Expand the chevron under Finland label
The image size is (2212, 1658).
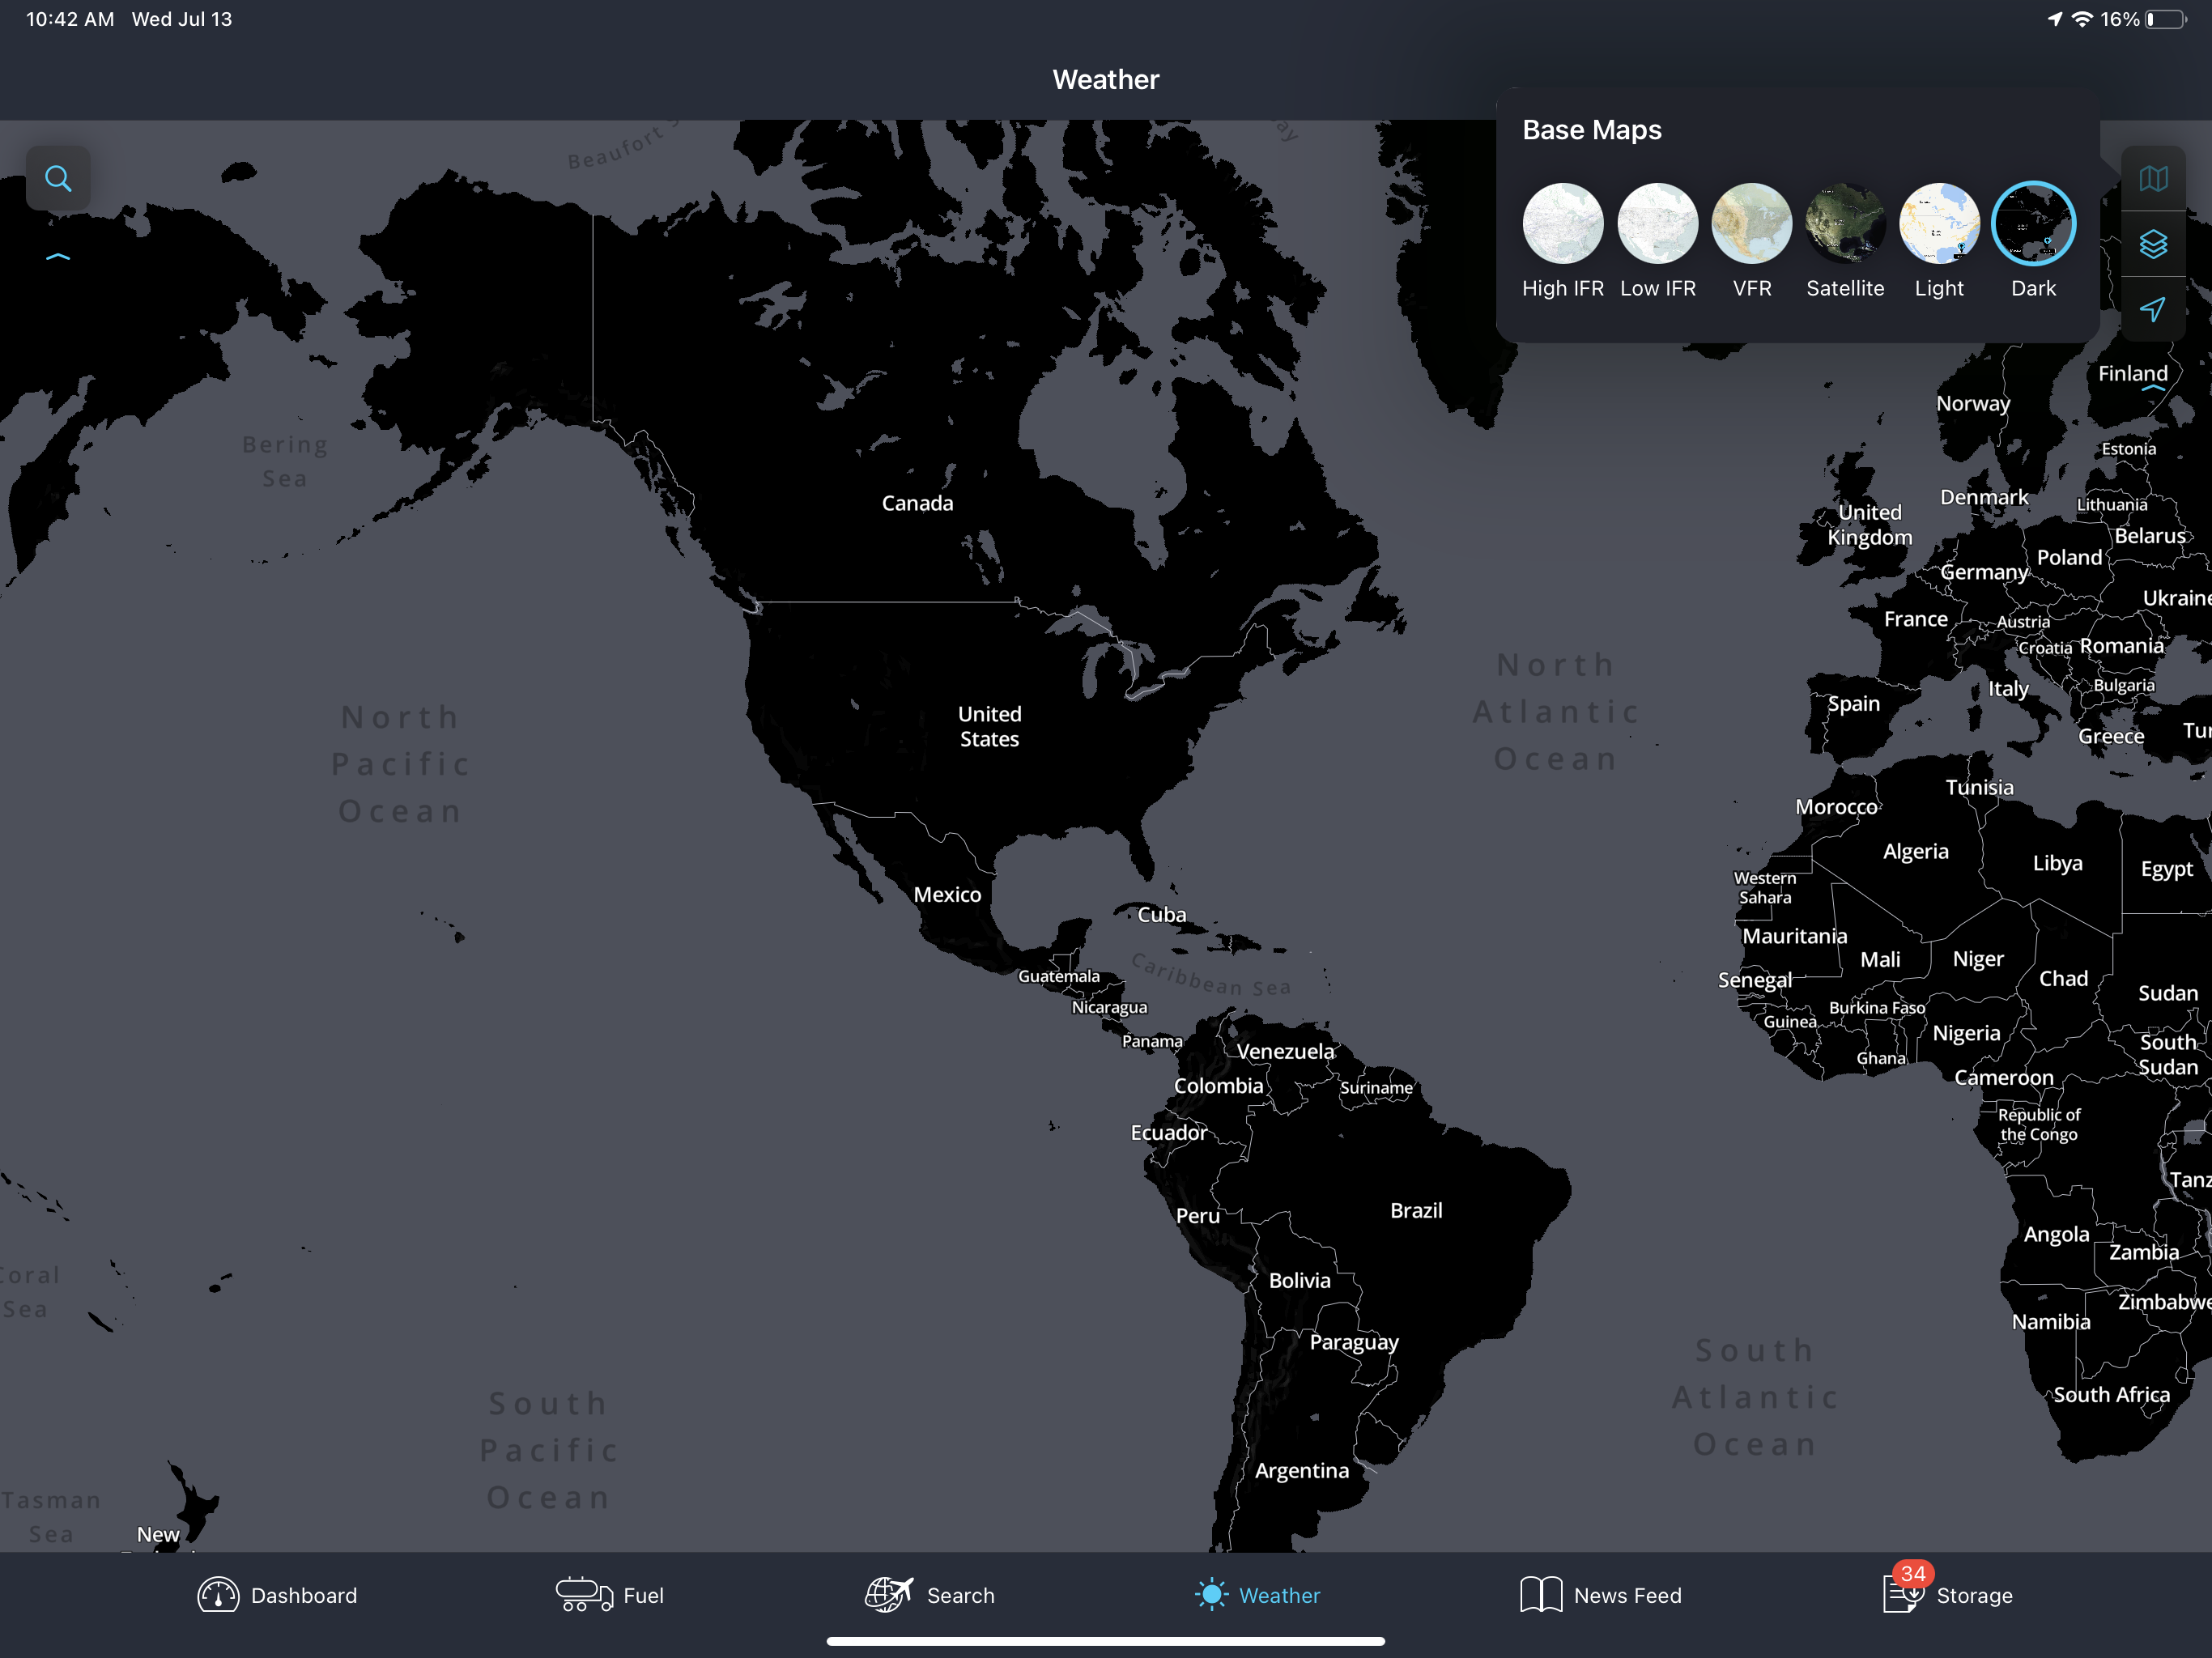pos(2153,388)
